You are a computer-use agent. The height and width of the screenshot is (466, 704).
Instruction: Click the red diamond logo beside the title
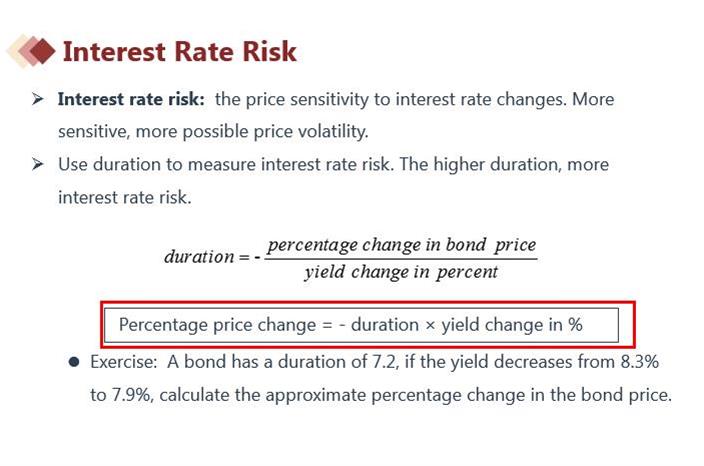coord(31,50)
